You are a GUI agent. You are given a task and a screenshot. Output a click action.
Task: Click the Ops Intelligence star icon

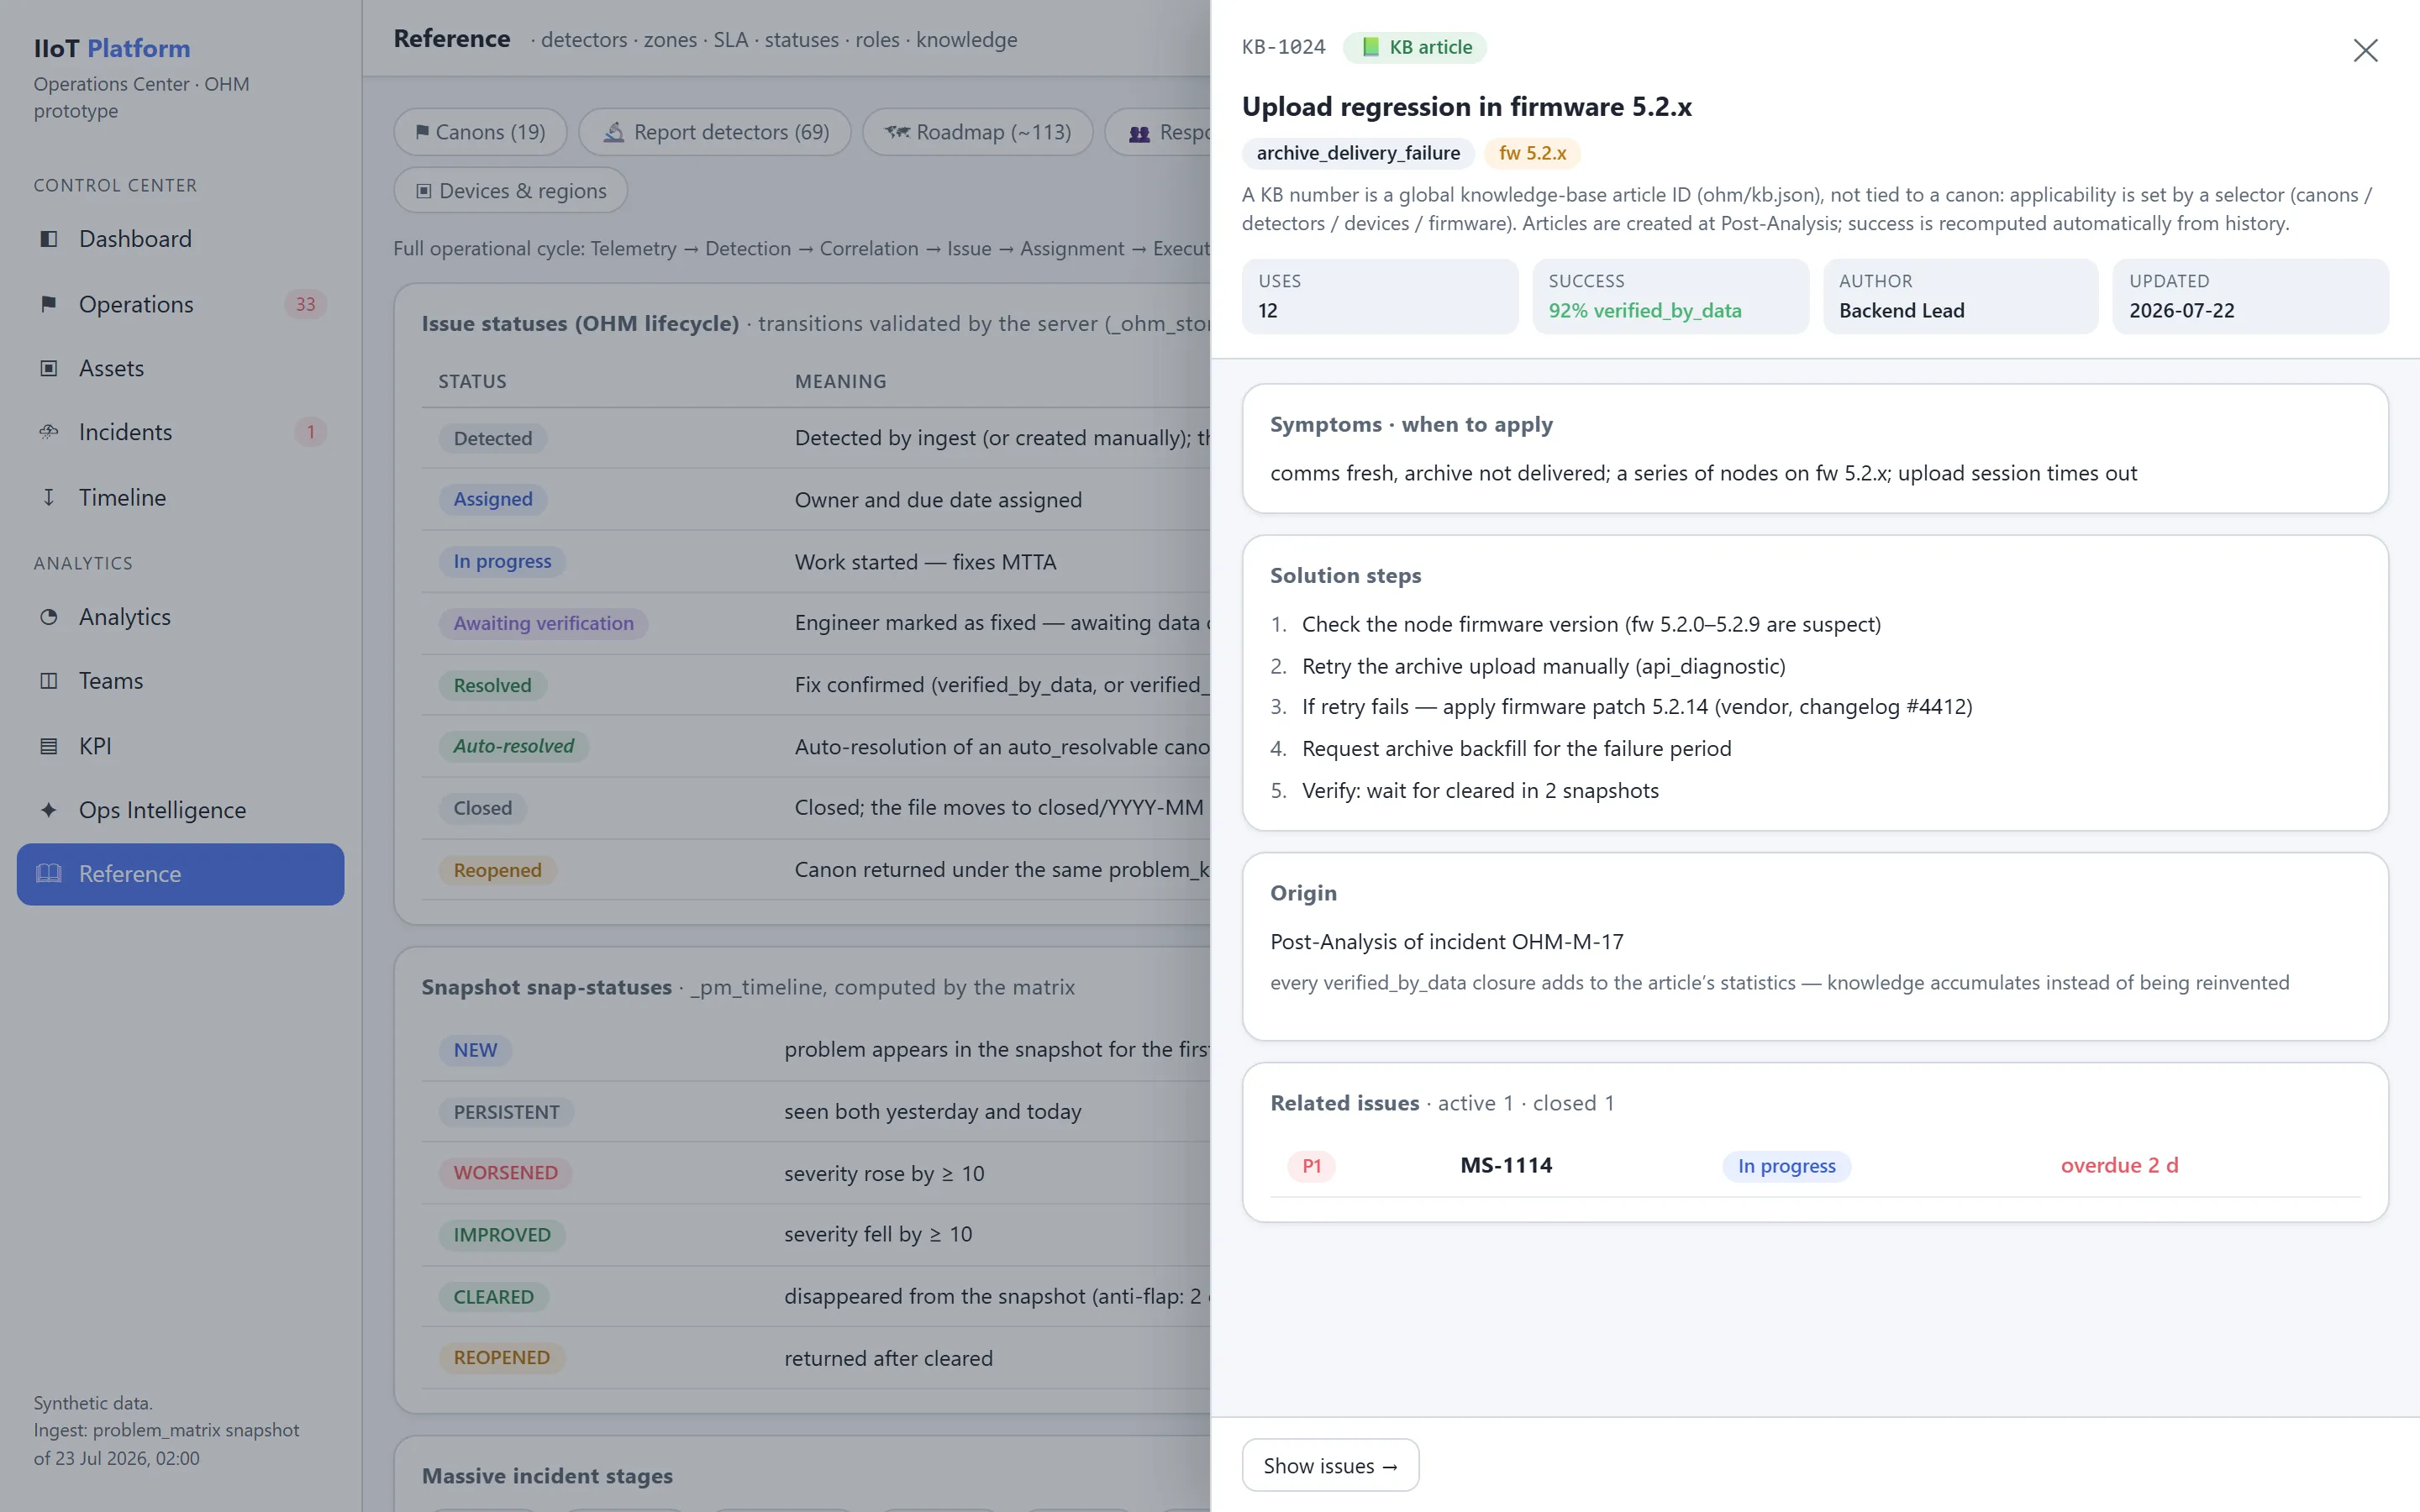[48, 810]
